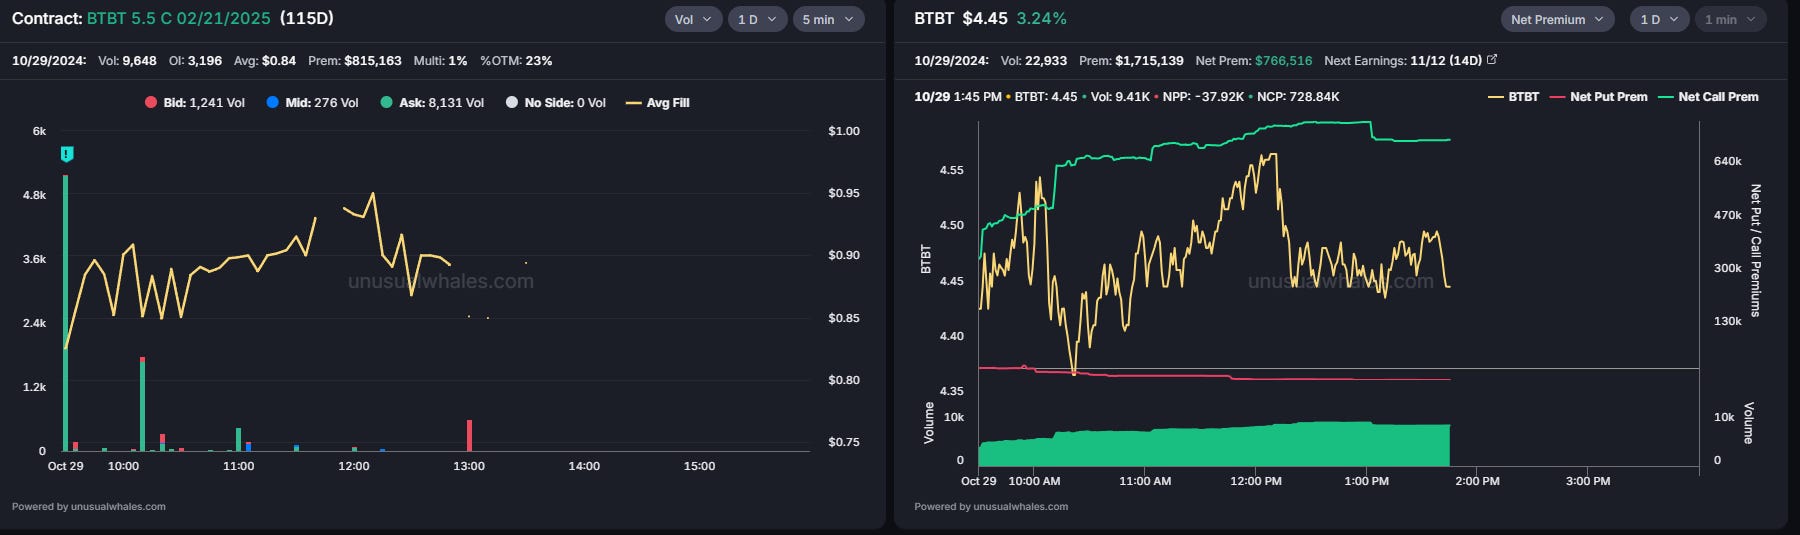The width and height of the screenshot is (1800, 535).
Task: Click the teal alert flag marker on chart
Action: pyautogui.click(x=67, y=154)
